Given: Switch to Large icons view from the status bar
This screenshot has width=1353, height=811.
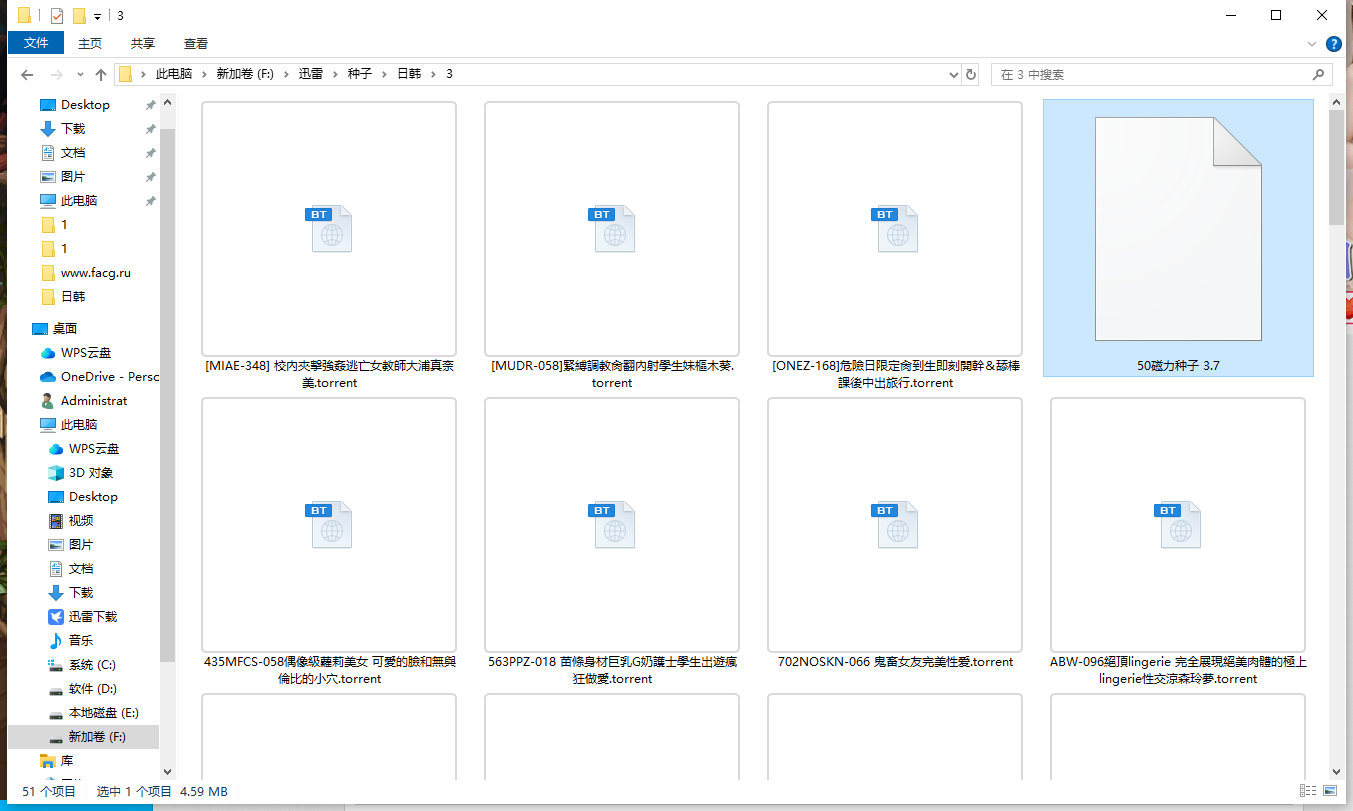Looking at the screenshot, I should click(1329, 791).
